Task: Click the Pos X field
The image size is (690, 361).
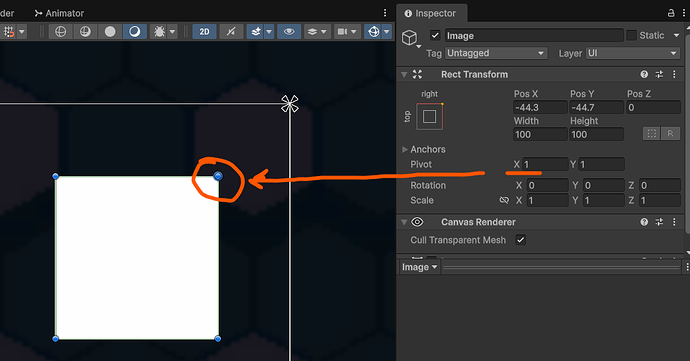Action: (540, 107)
